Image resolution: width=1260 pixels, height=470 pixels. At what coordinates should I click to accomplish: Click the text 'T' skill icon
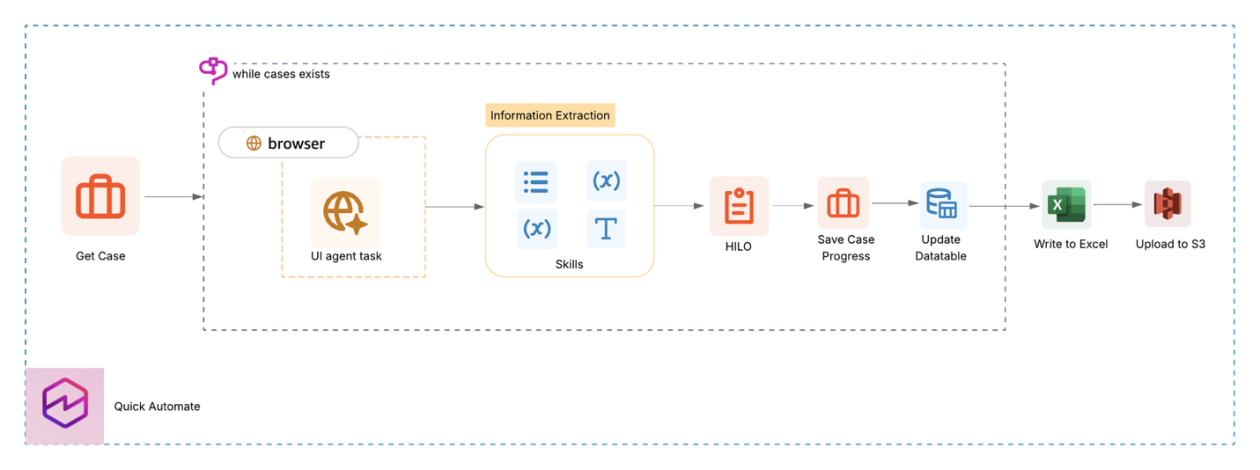click(x=605, y=228)
